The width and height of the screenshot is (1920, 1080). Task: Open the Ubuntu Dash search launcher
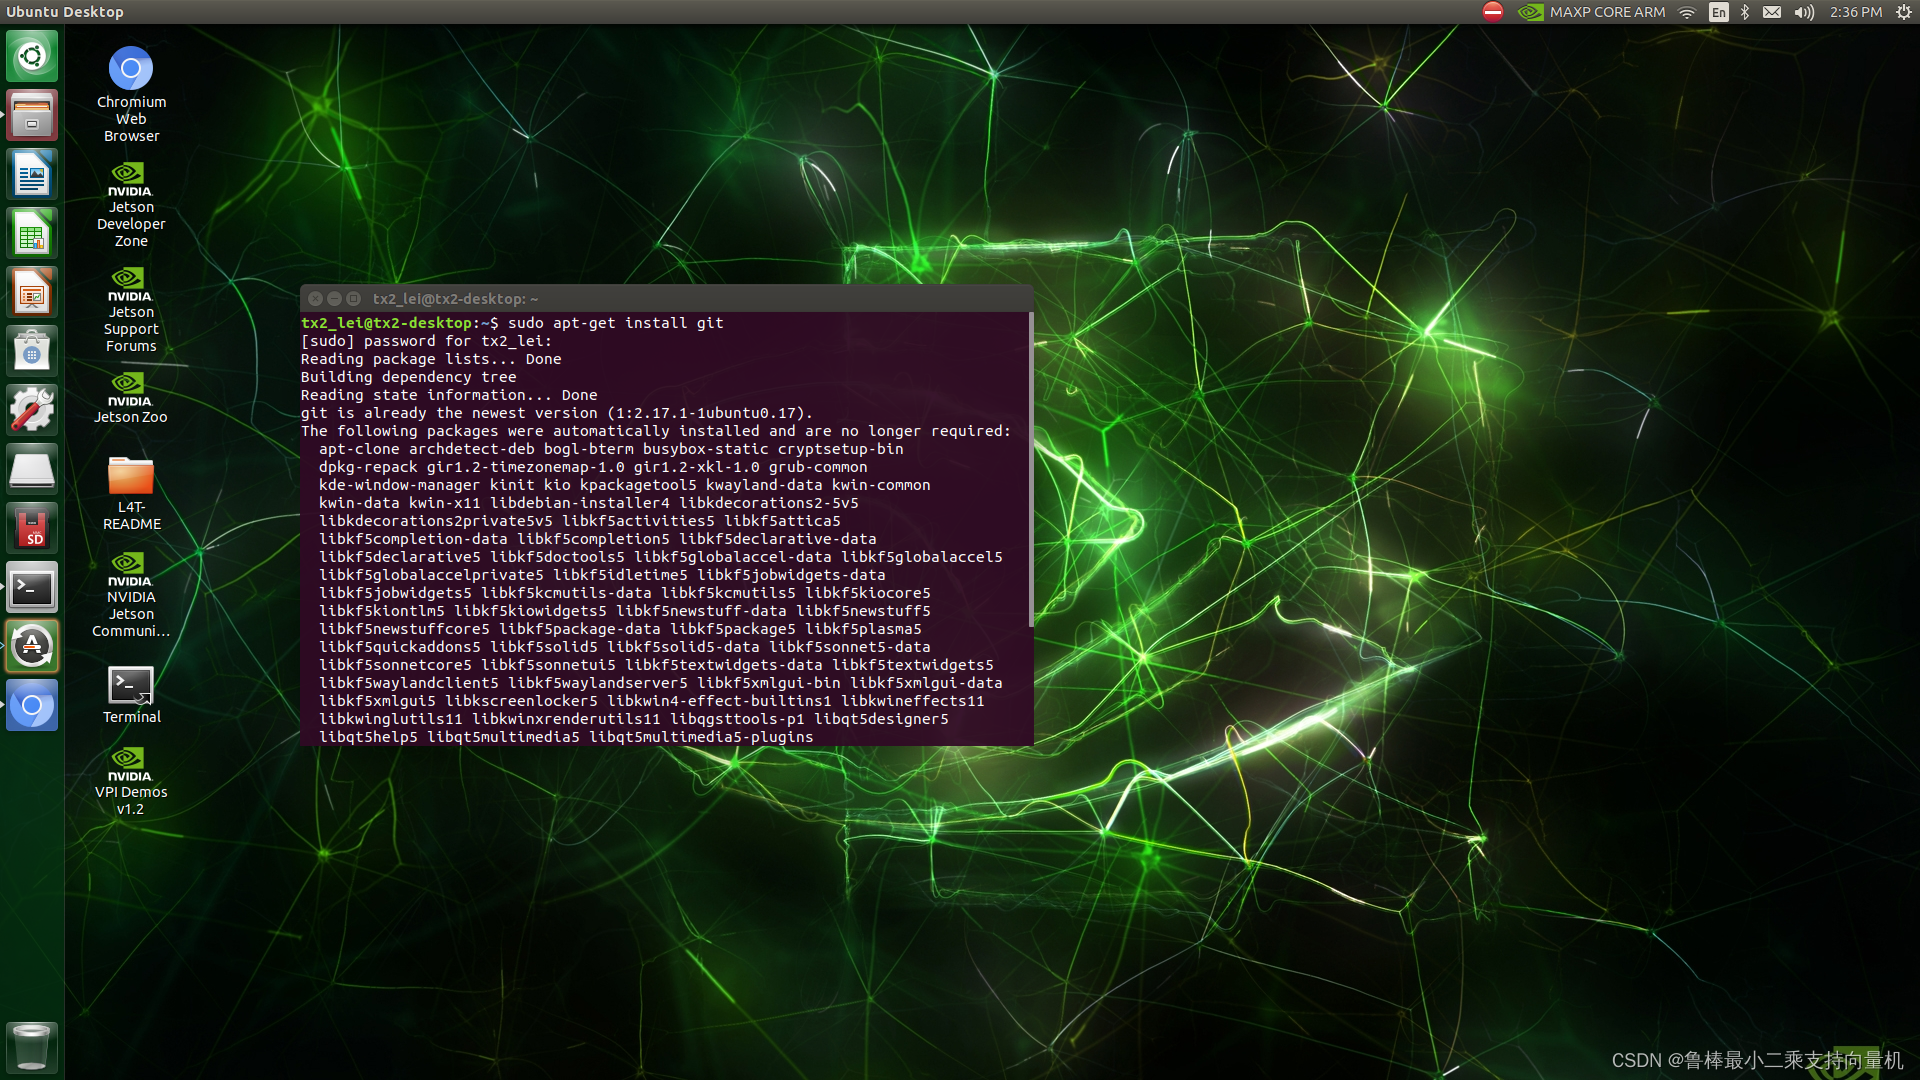(32, 56)
